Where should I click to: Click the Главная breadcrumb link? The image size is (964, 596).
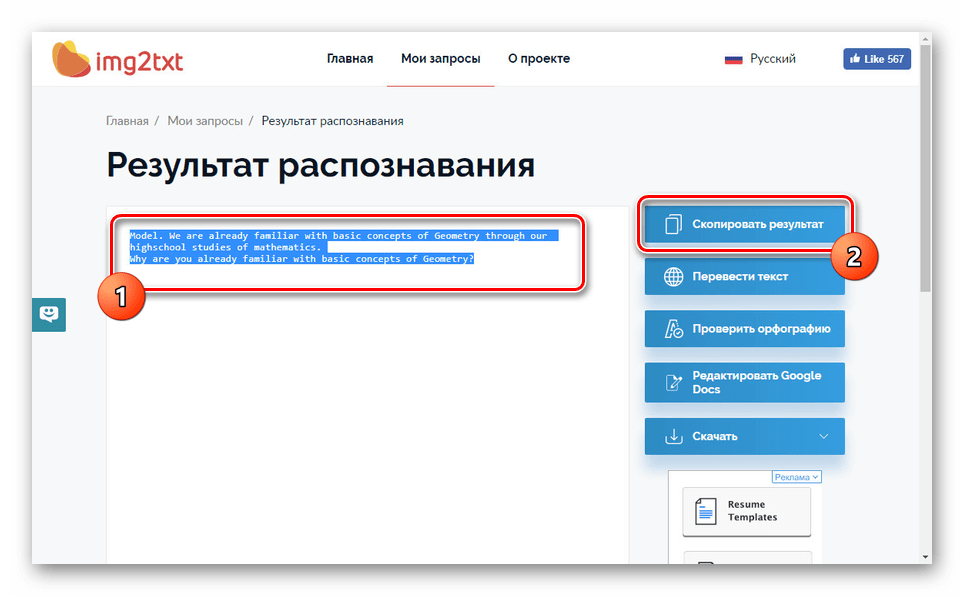[x=127, y=121]
